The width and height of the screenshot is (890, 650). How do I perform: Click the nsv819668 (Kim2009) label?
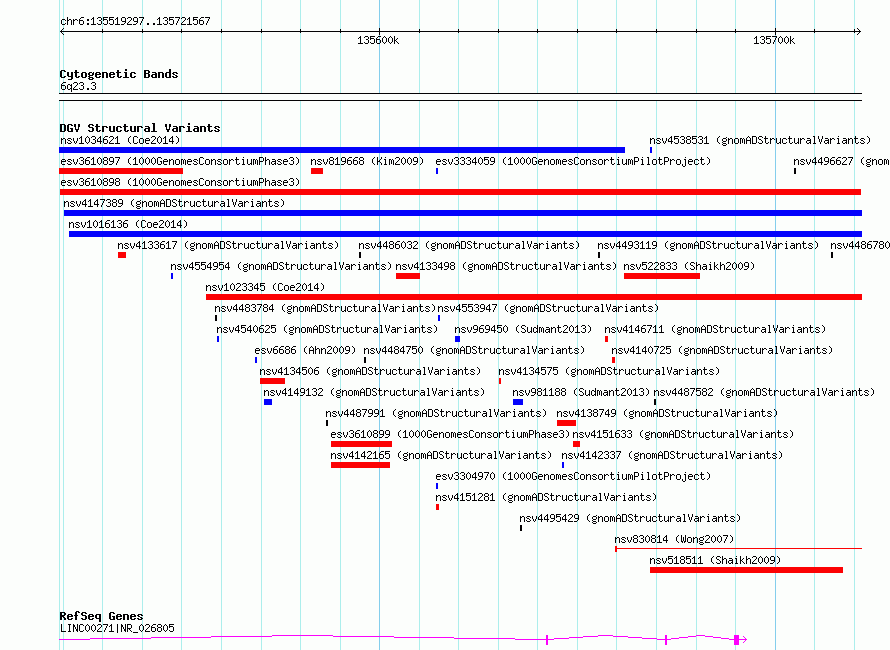pos(367,161)
